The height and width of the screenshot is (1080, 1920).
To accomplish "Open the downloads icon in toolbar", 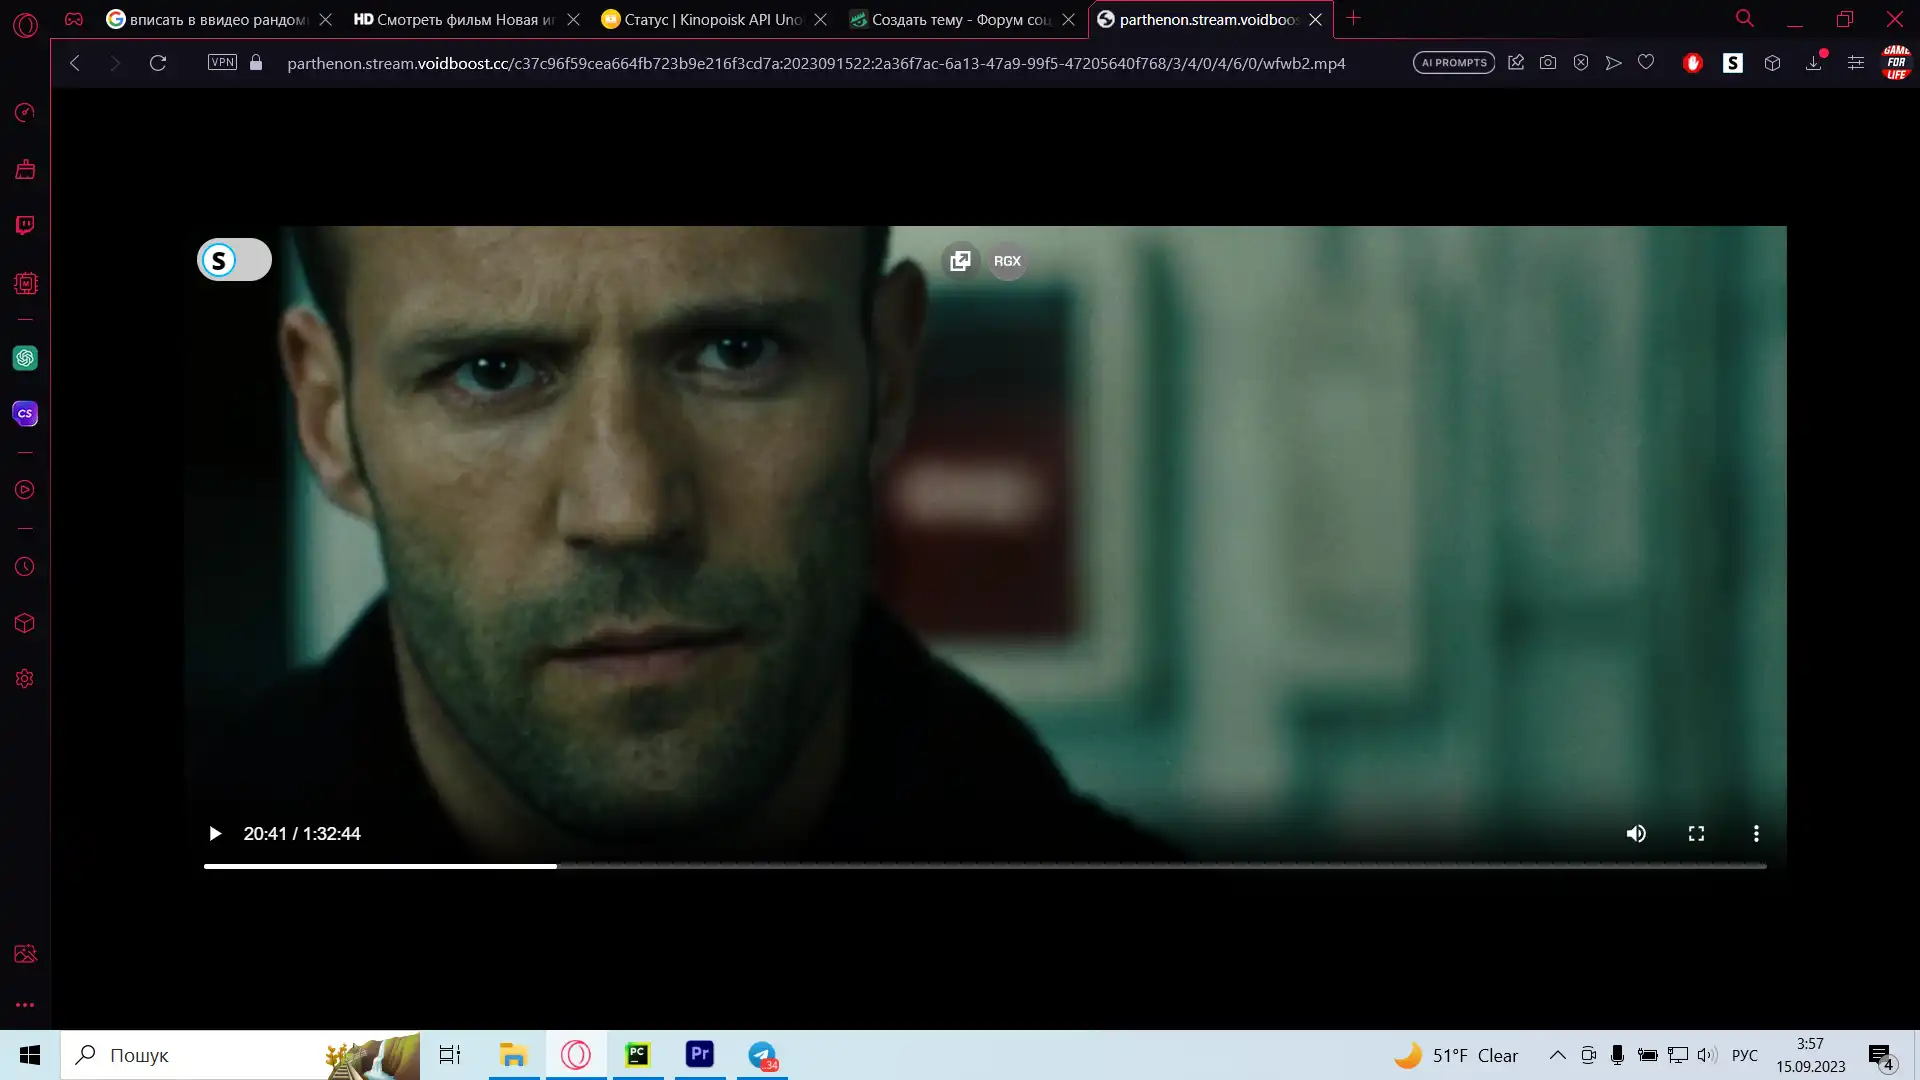I will click(1814, 63).
